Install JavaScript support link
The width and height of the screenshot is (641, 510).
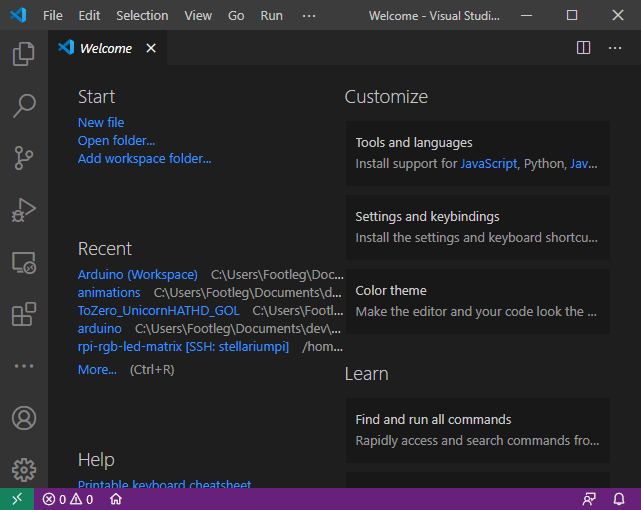tap(489, 164)
